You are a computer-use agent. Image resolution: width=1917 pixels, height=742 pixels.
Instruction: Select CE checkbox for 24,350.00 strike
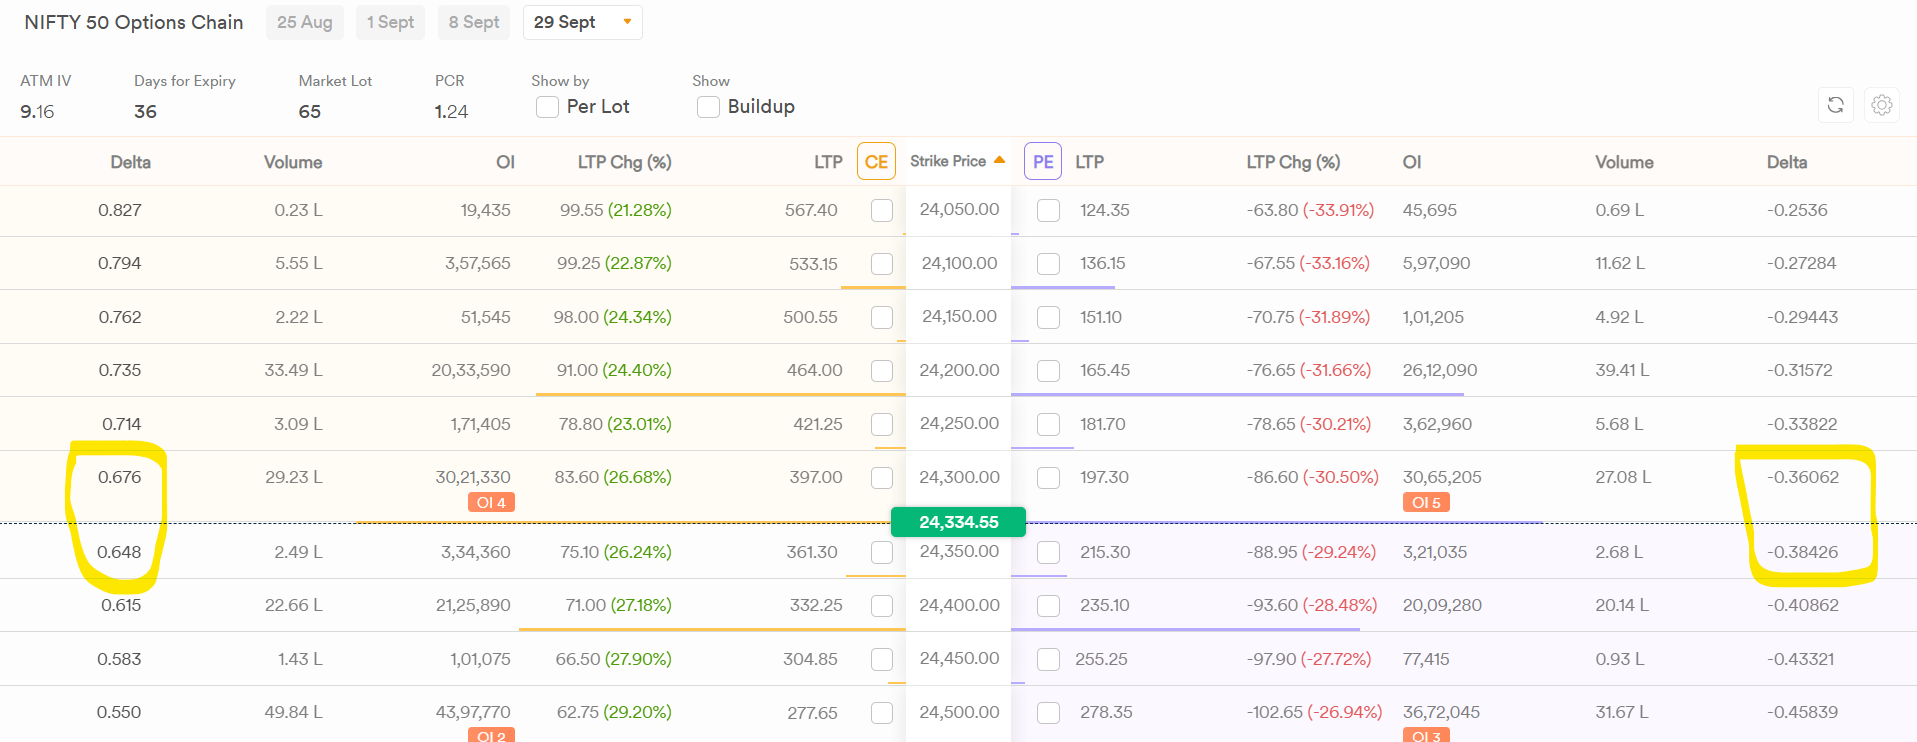882,552
